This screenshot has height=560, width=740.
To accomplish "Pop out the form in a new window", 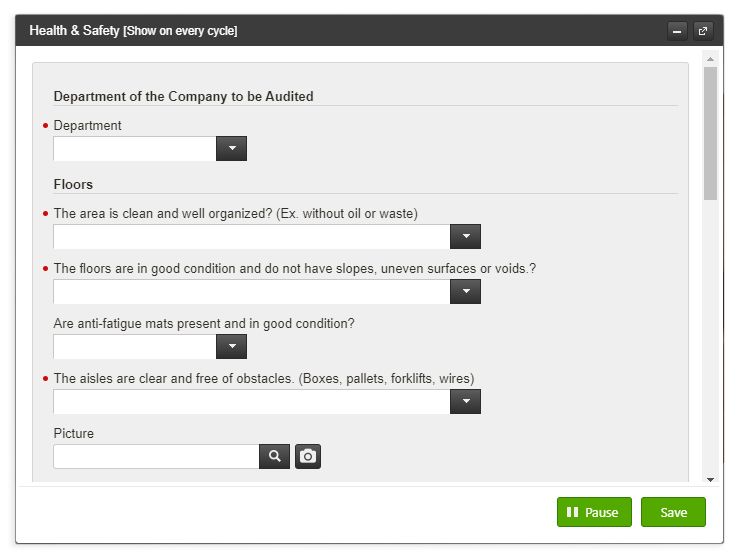I will pos(703,31).
